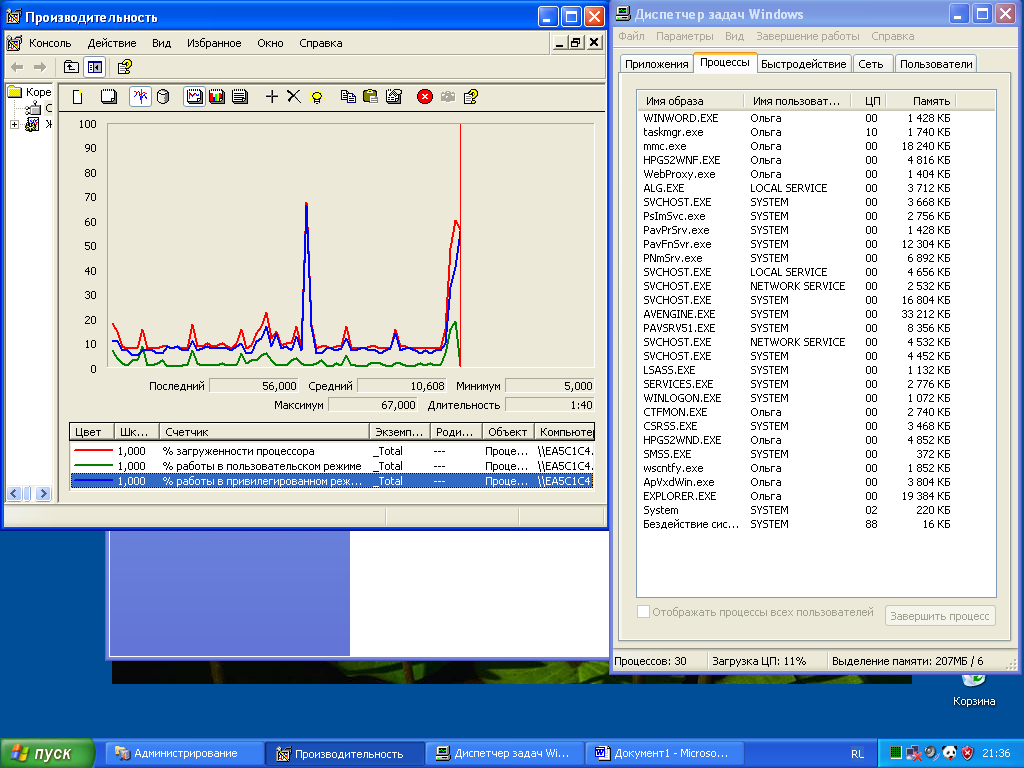Copy properties using the toolbar icon
The width and height of the screenshot is (1024, 768).
click(x=348, y=96)
